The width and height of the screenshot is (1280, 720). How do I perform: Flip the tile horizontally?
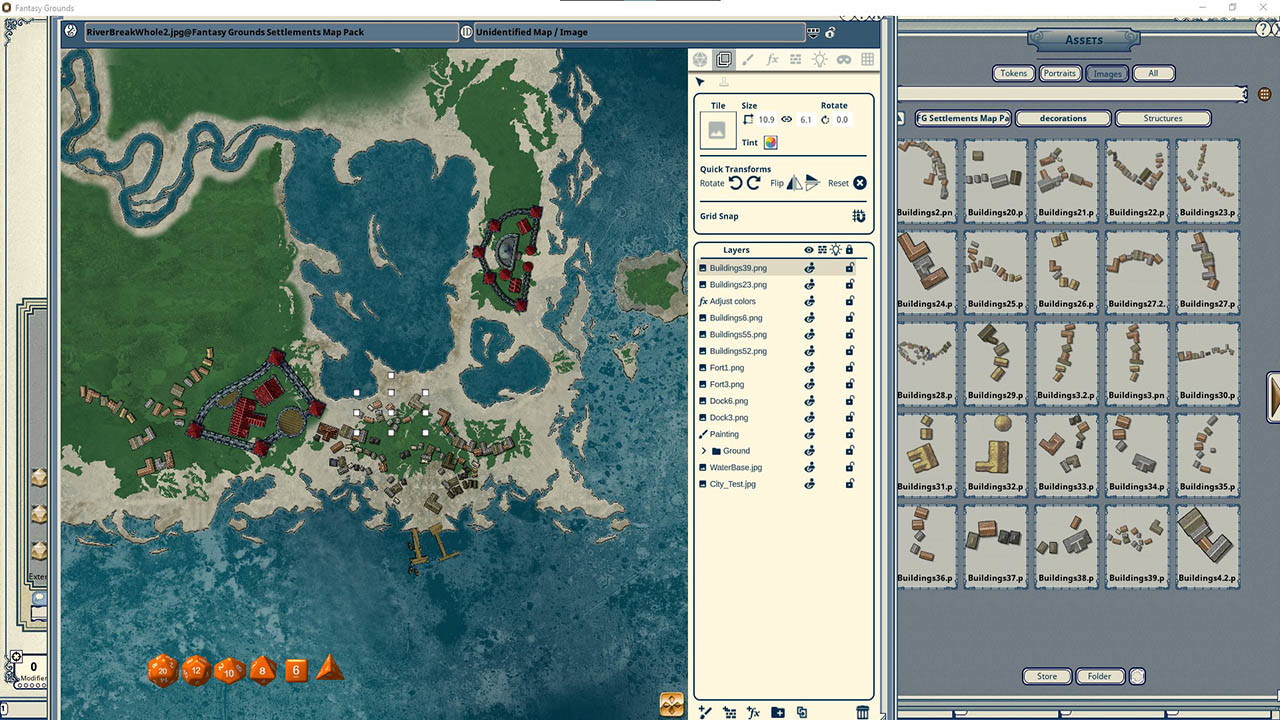coord(794,183)
